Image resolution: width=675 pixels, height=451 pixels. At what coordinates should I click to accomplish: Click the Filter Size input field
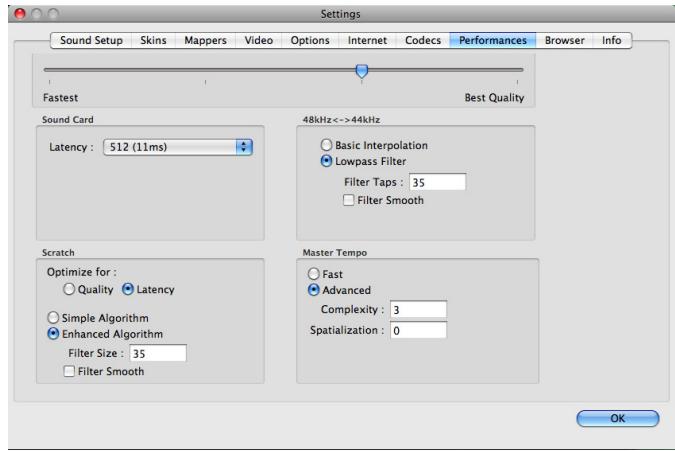point(158,353)
